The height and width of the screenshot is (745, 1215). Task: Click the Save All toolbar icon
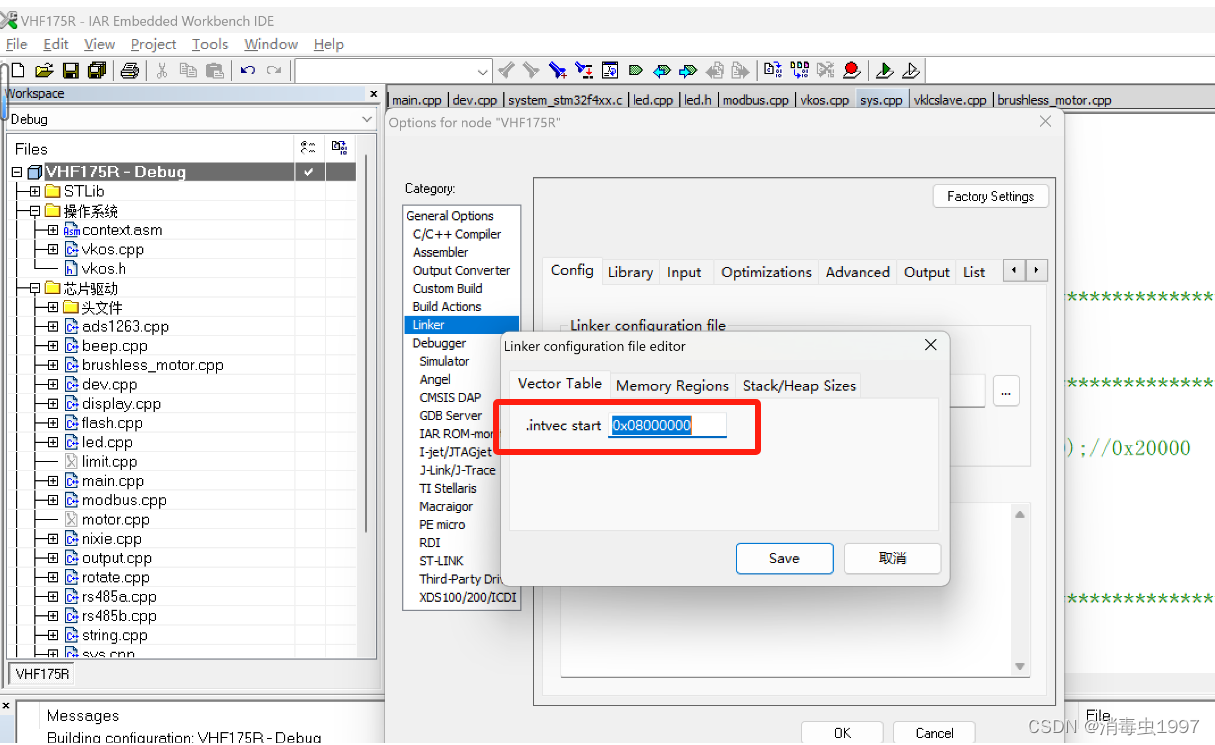(96, 70)
